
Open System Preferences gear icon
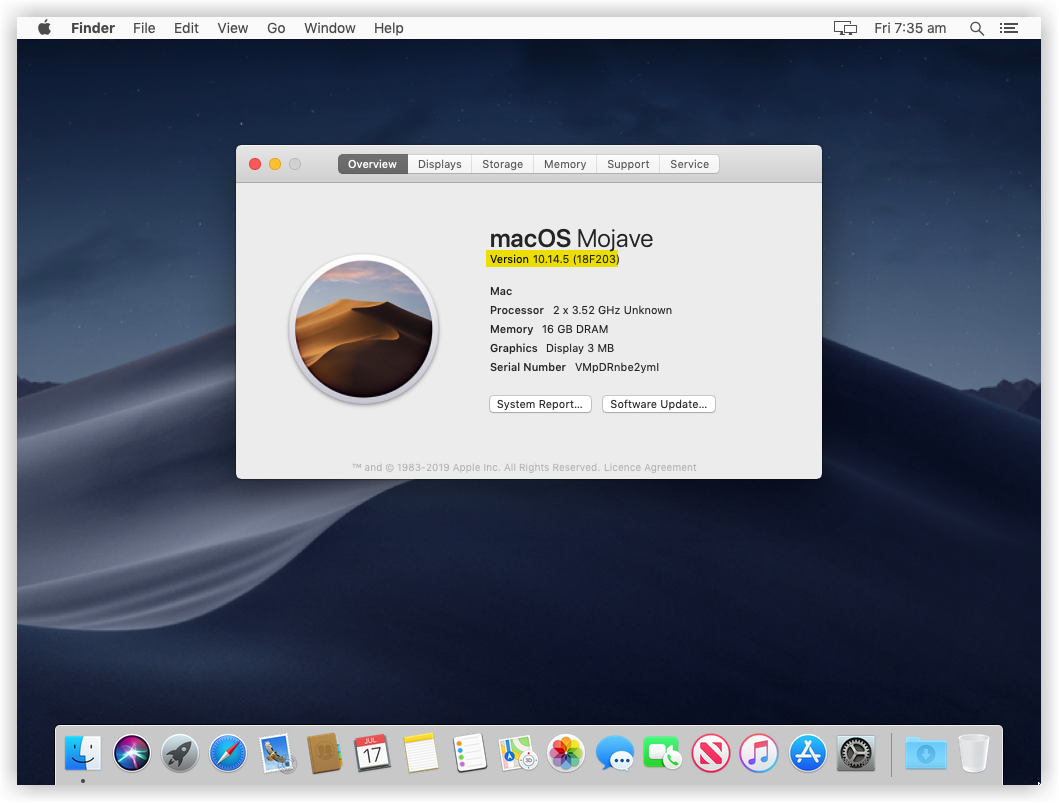click(x=856, y=753)
